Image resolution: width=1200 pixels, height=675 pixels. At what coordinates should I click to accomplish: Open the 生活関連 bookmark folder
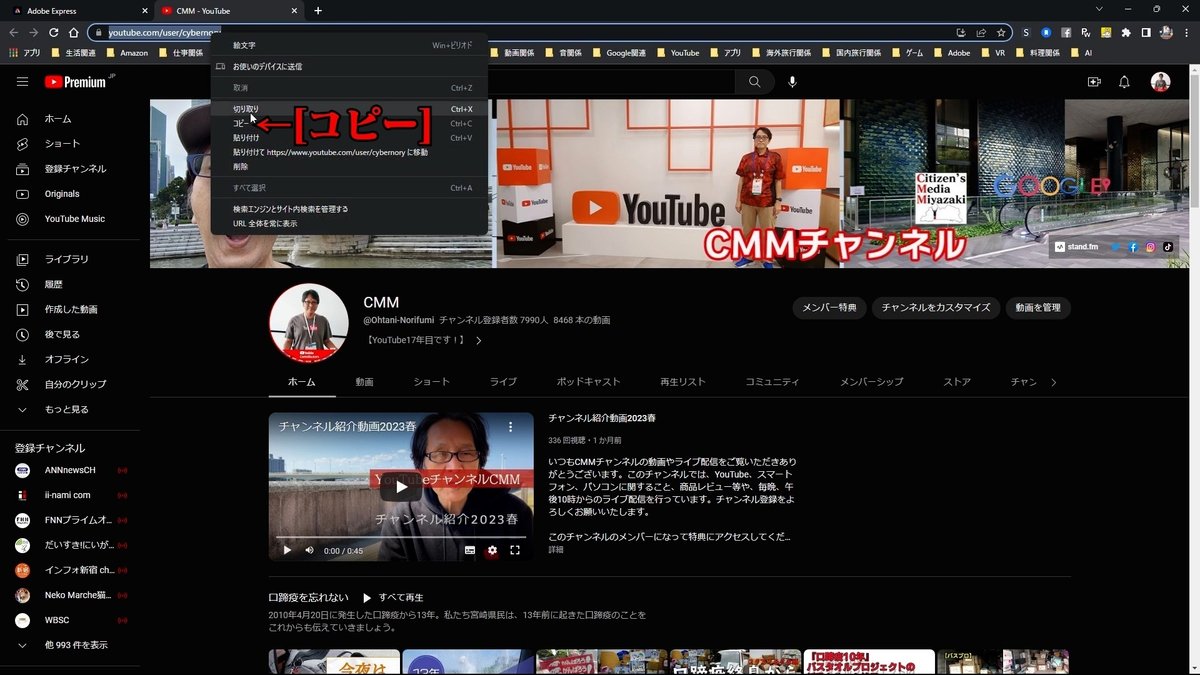[x=73, y=52]
